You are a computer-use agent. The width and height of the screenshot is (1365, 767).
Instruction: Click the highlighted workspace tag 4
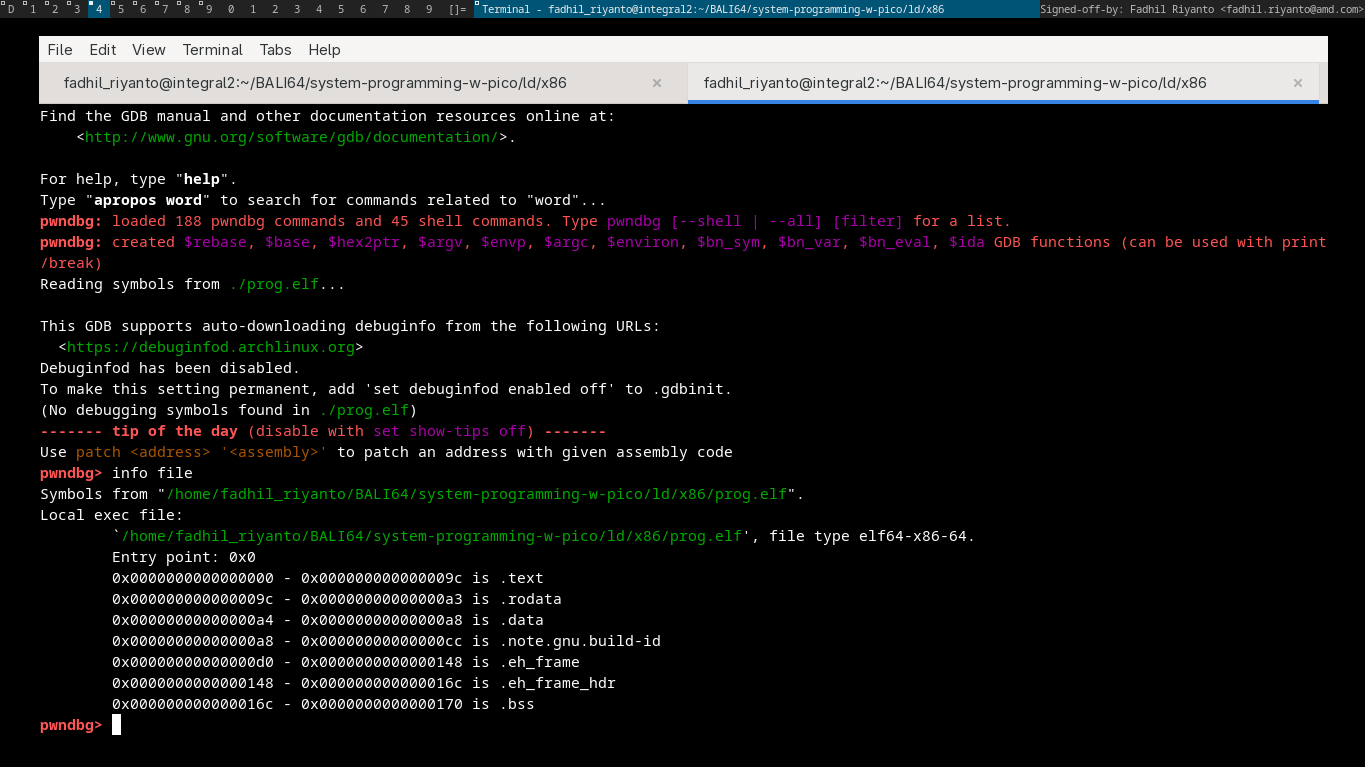98,9
